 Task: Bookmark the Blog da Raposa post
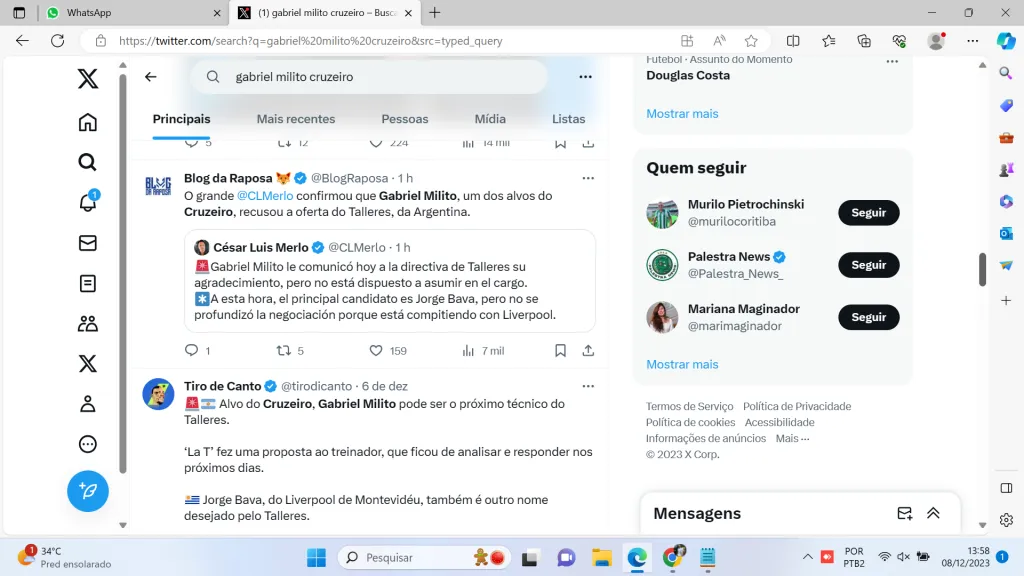point(561,351)
